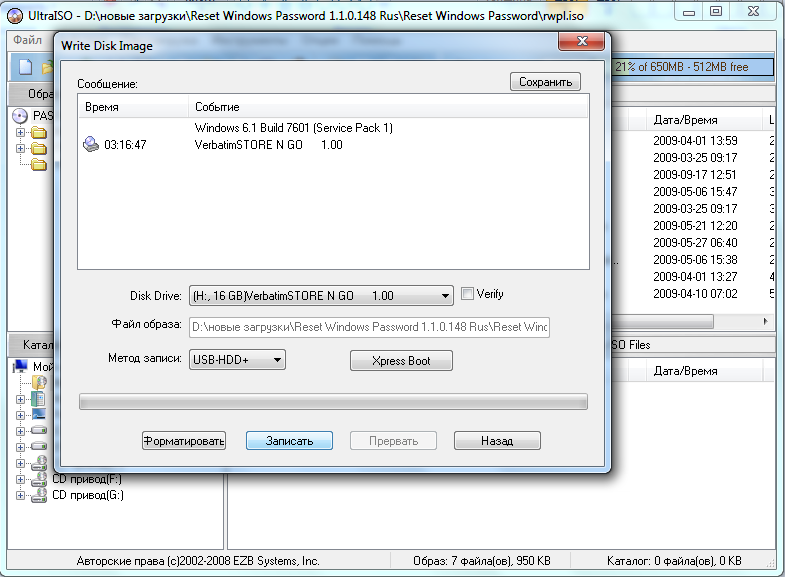785x577 pixels.
Task: Open the write method USB-HDD+ dropdown
Action: point(237,360)
